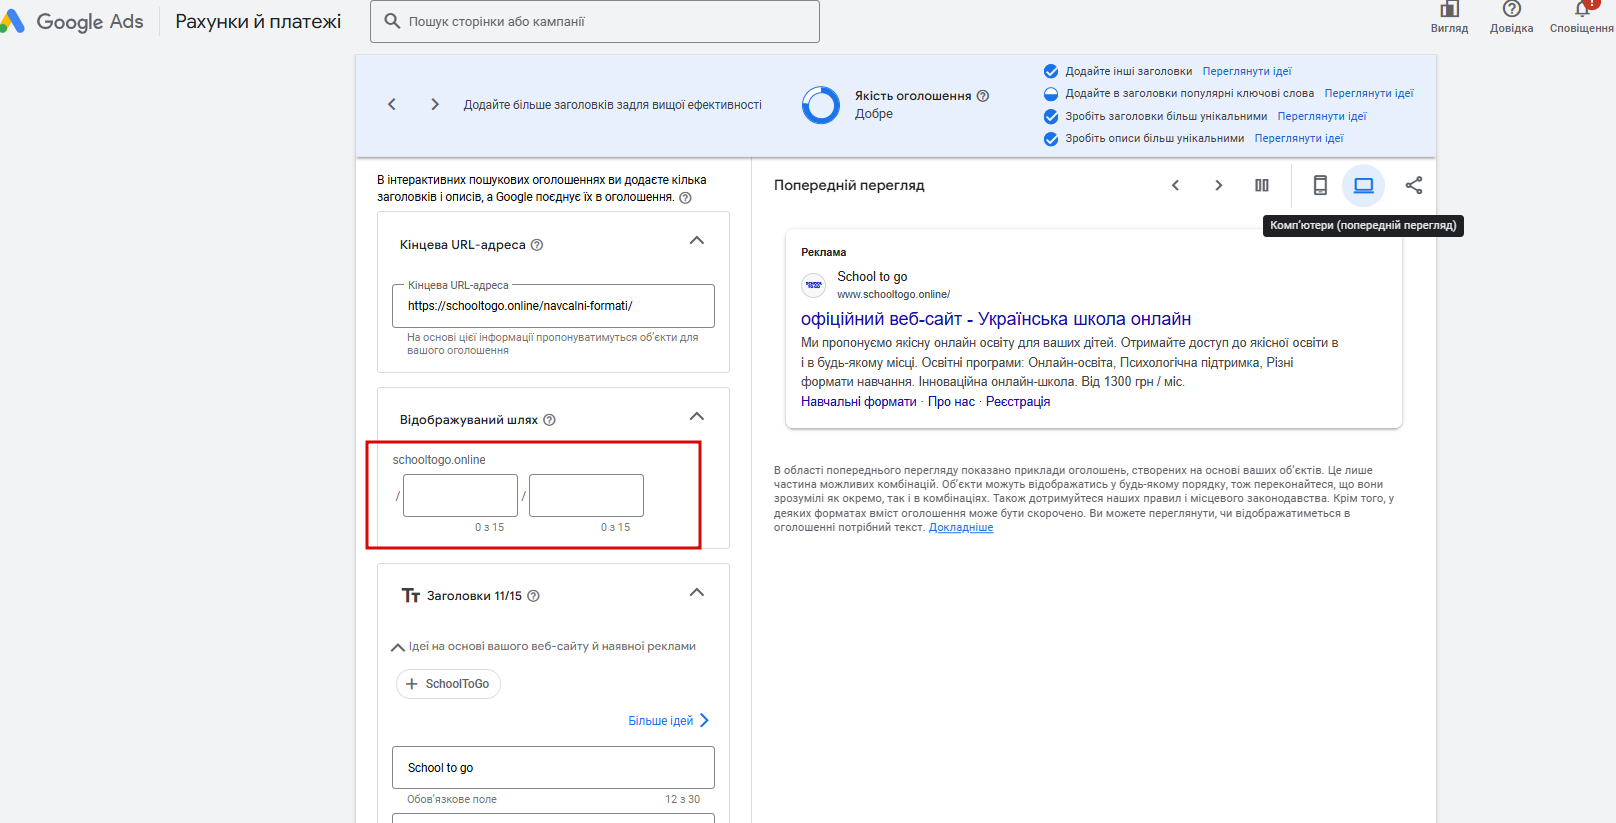The image size is (1616, 823).
Task: Open help icon beside Відображуваний шлях
Action: (x=549, y=420)
